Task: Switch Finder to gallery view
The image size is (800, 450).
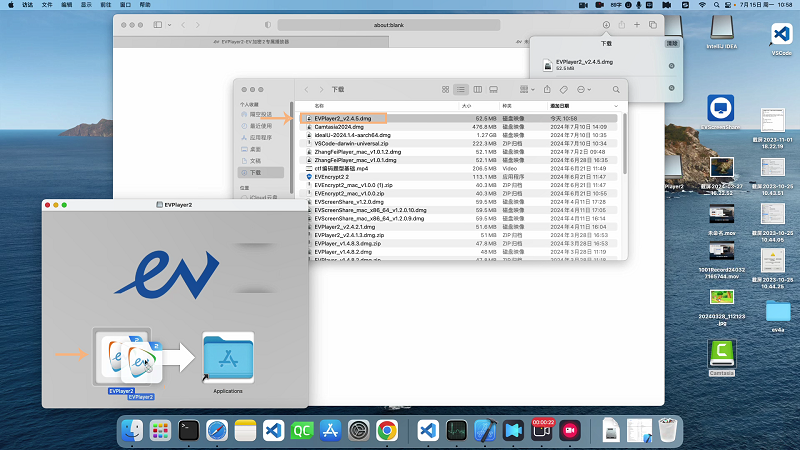Action: point(493,89)
